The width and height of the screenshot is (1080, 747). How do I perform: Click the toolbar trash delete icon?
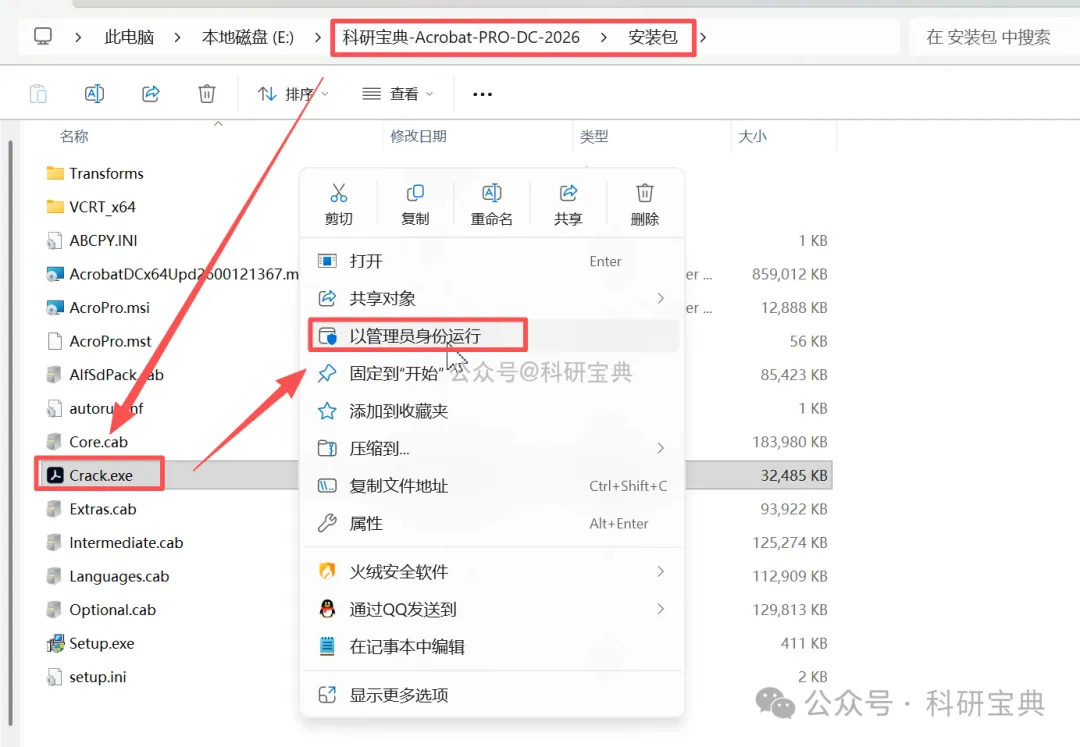pyautogui.click(x=207, y=94)
